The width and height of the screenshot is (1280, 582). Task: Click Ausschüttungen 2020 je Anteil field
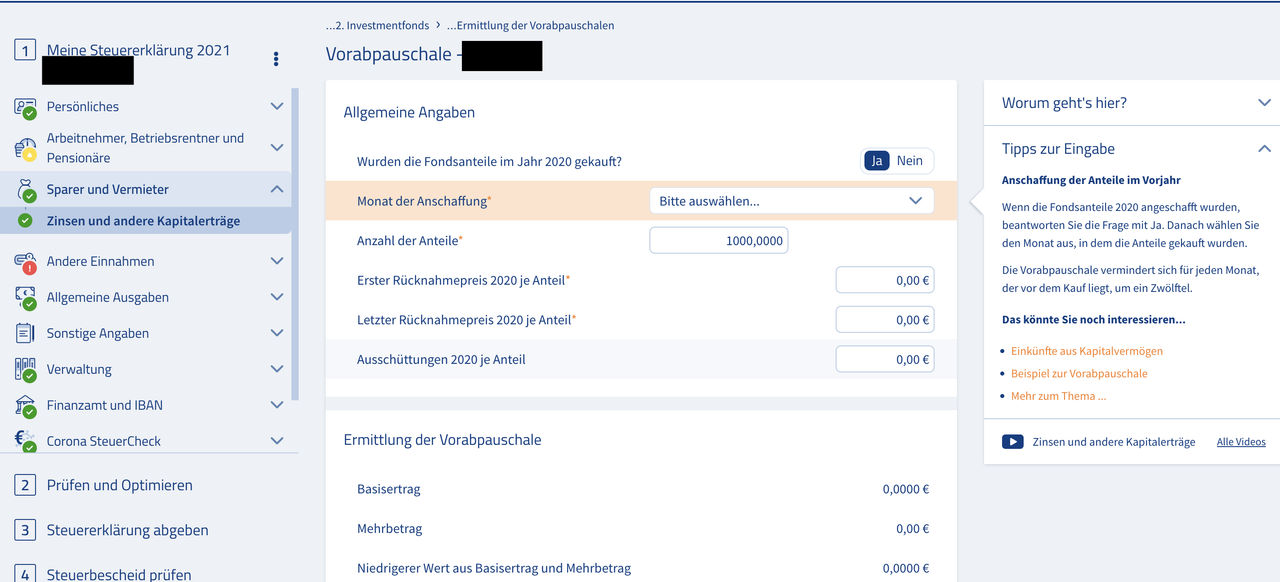[x=885, y=359]
